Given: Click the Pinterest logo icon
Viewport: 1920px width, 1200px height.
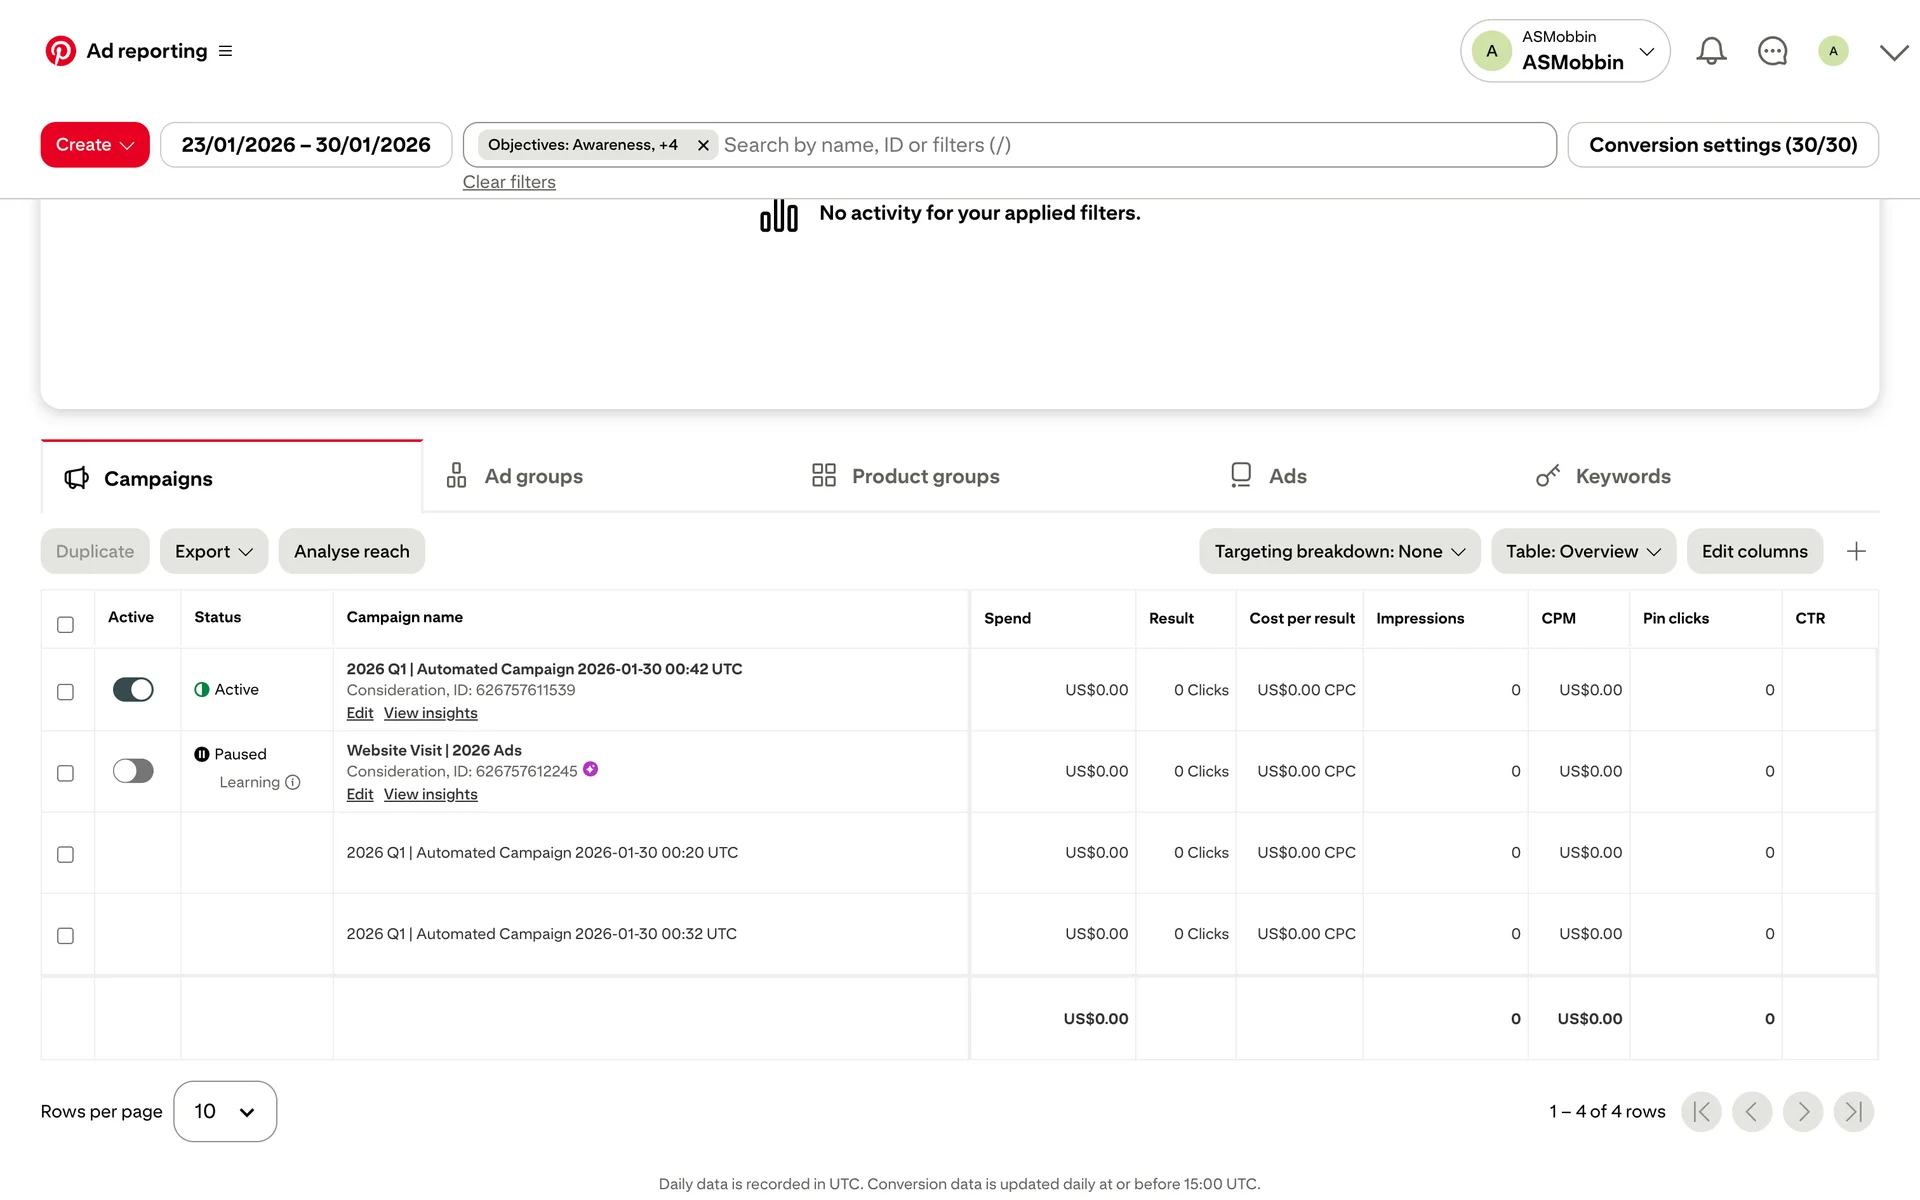Looking at the screenshot, I should 60,51.
